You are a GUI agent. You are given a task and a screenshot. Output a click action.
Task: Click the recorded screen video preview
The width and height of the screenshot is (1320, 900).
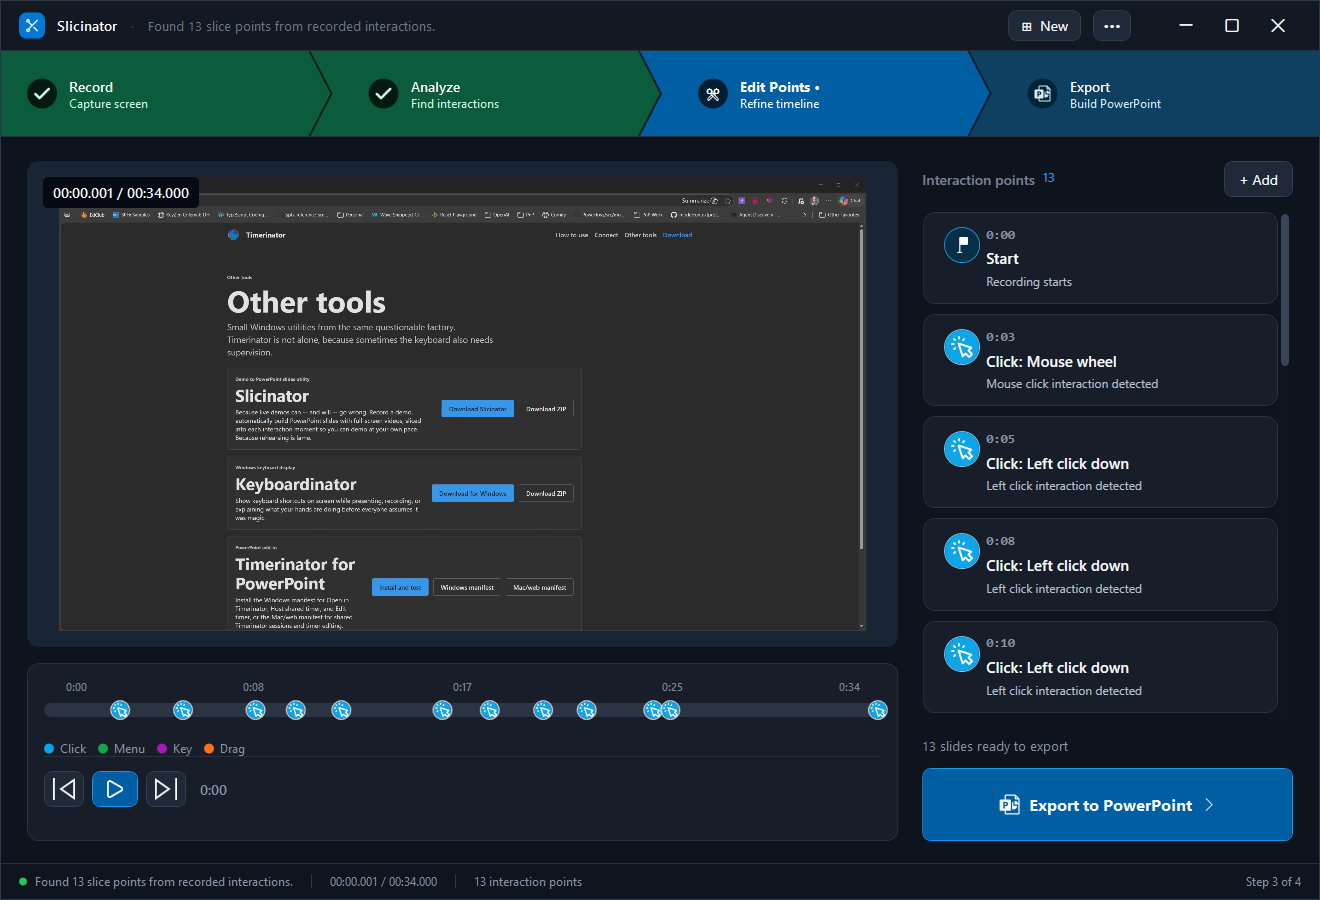coord(462,405)
